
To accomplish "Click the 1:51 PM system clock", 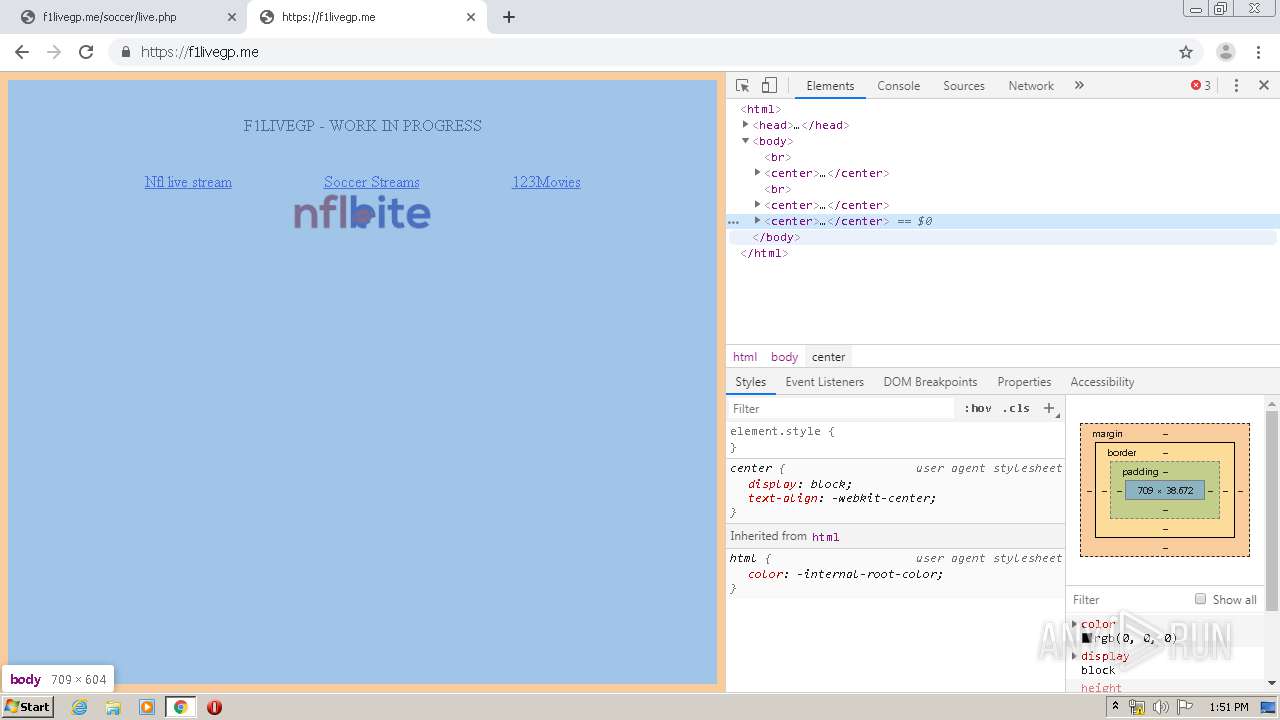I will (x=1229, y=707).
